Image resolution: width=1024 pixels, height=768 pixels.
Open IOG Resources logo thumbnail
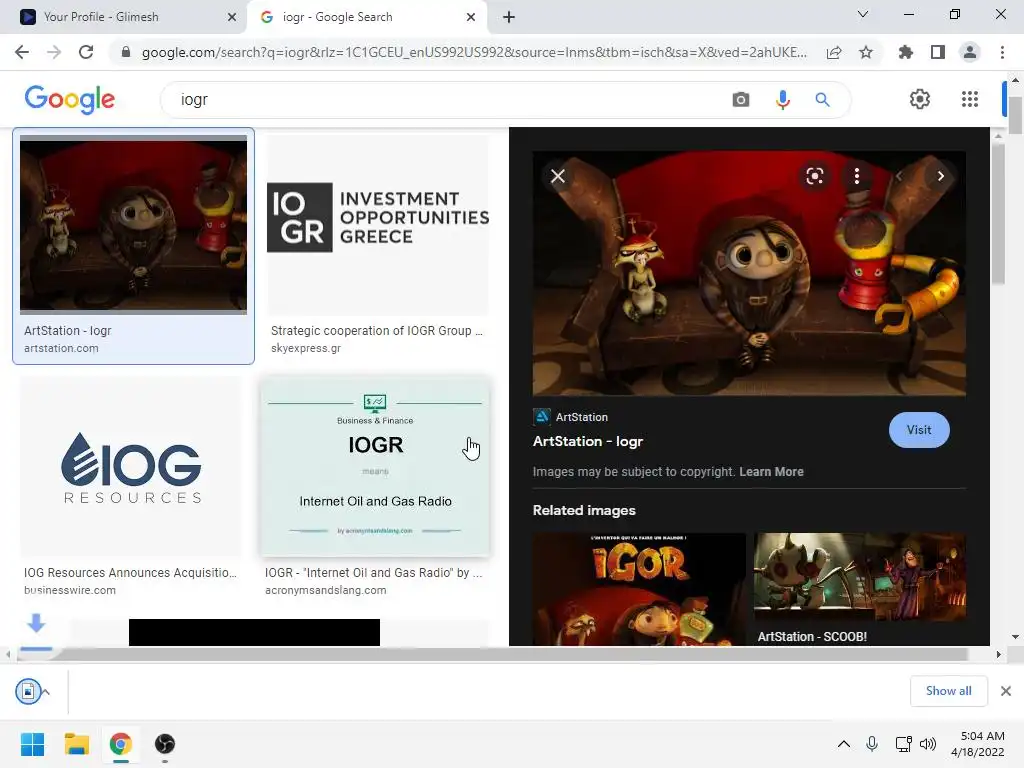(131, 466)
